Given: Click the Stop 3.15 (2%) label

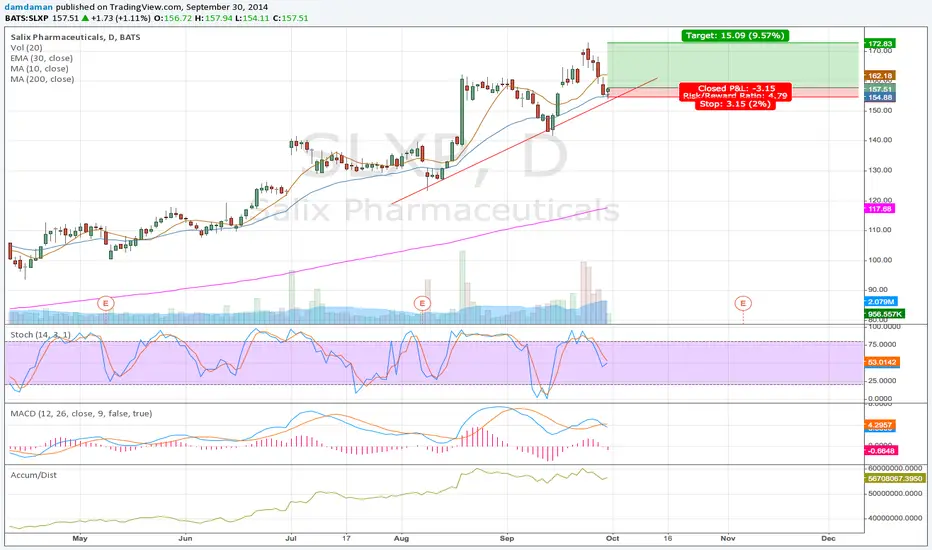Looking at the screenshot, I should pos(735,104).
